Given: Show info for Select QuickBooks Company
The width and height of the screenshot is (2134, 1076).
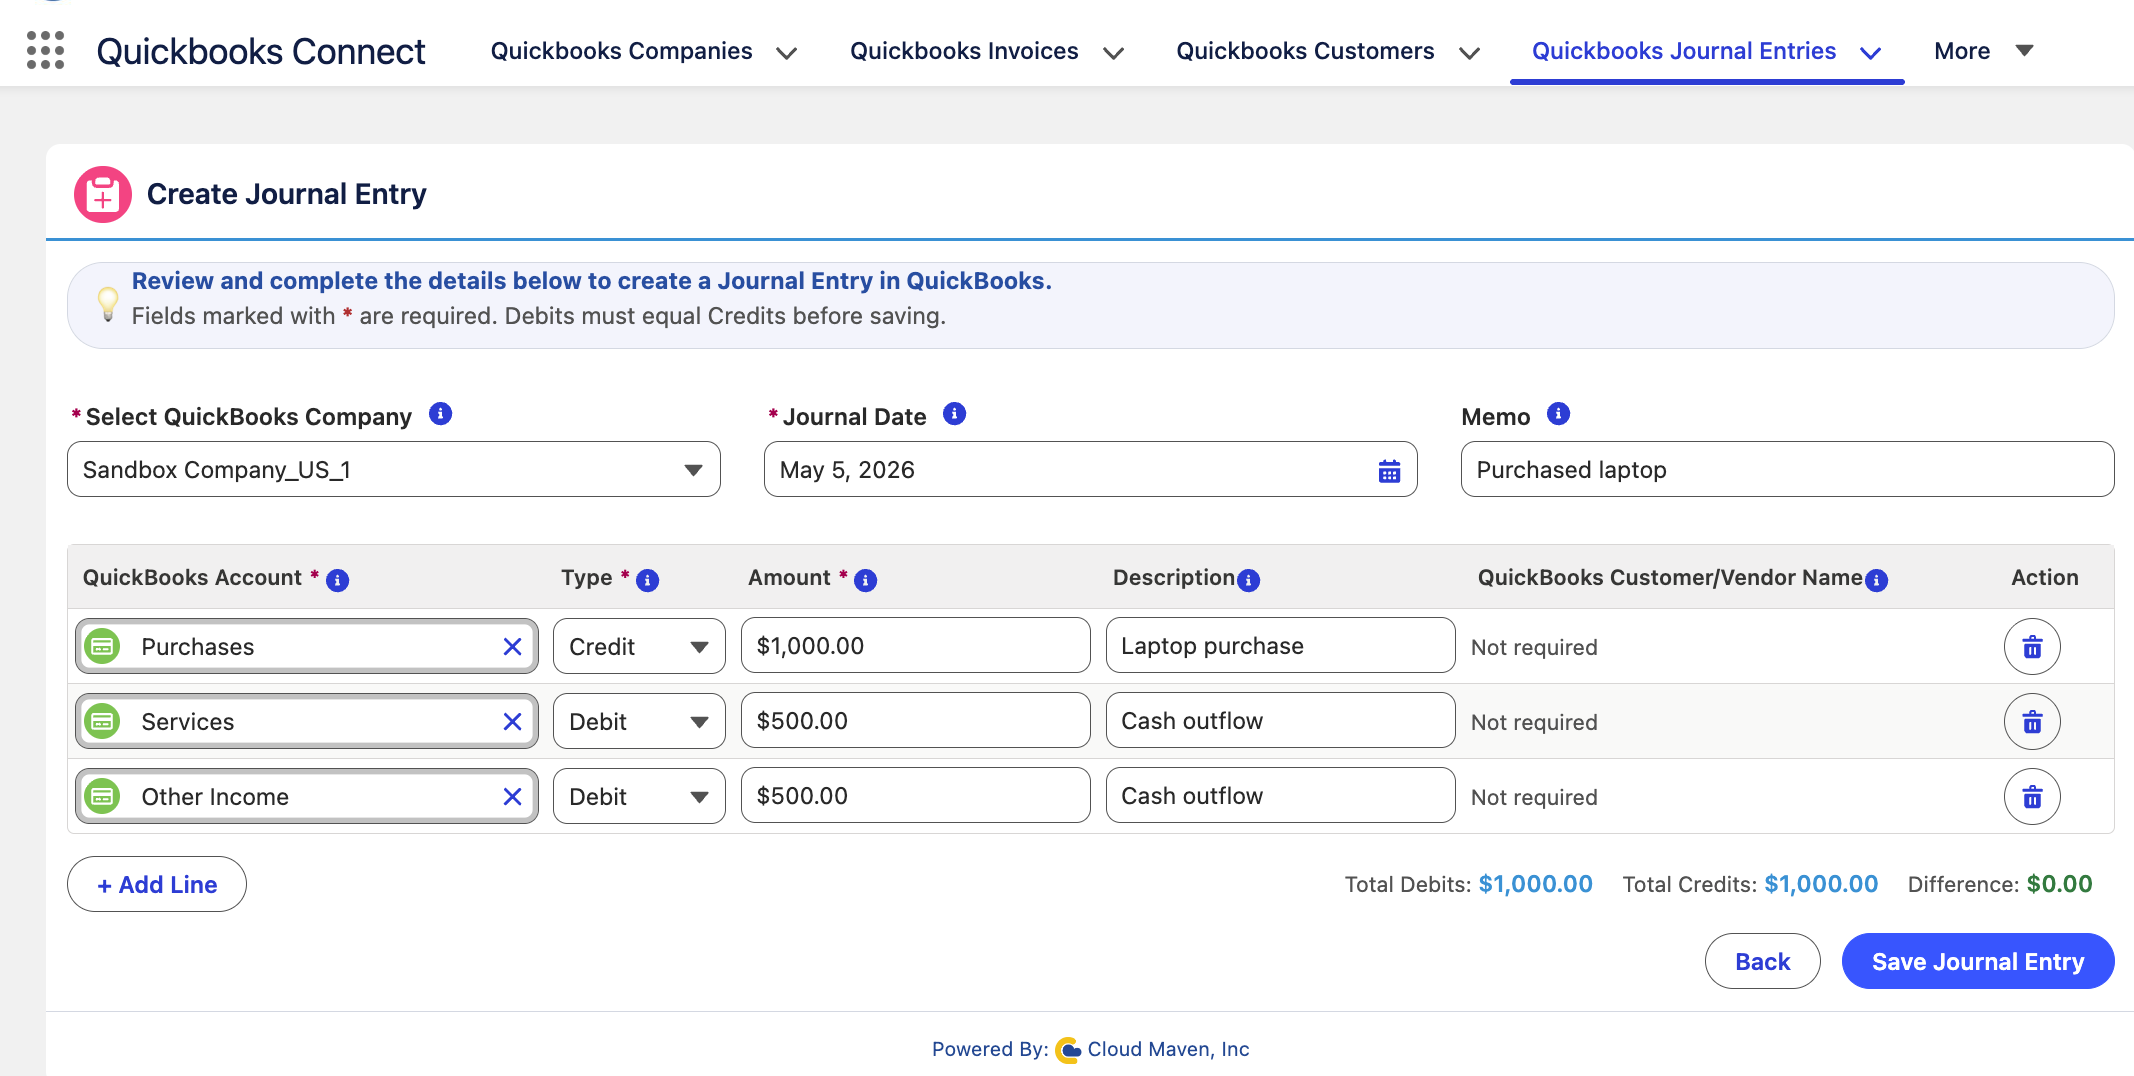Looking at the screenshot, I should pos(441,414).
